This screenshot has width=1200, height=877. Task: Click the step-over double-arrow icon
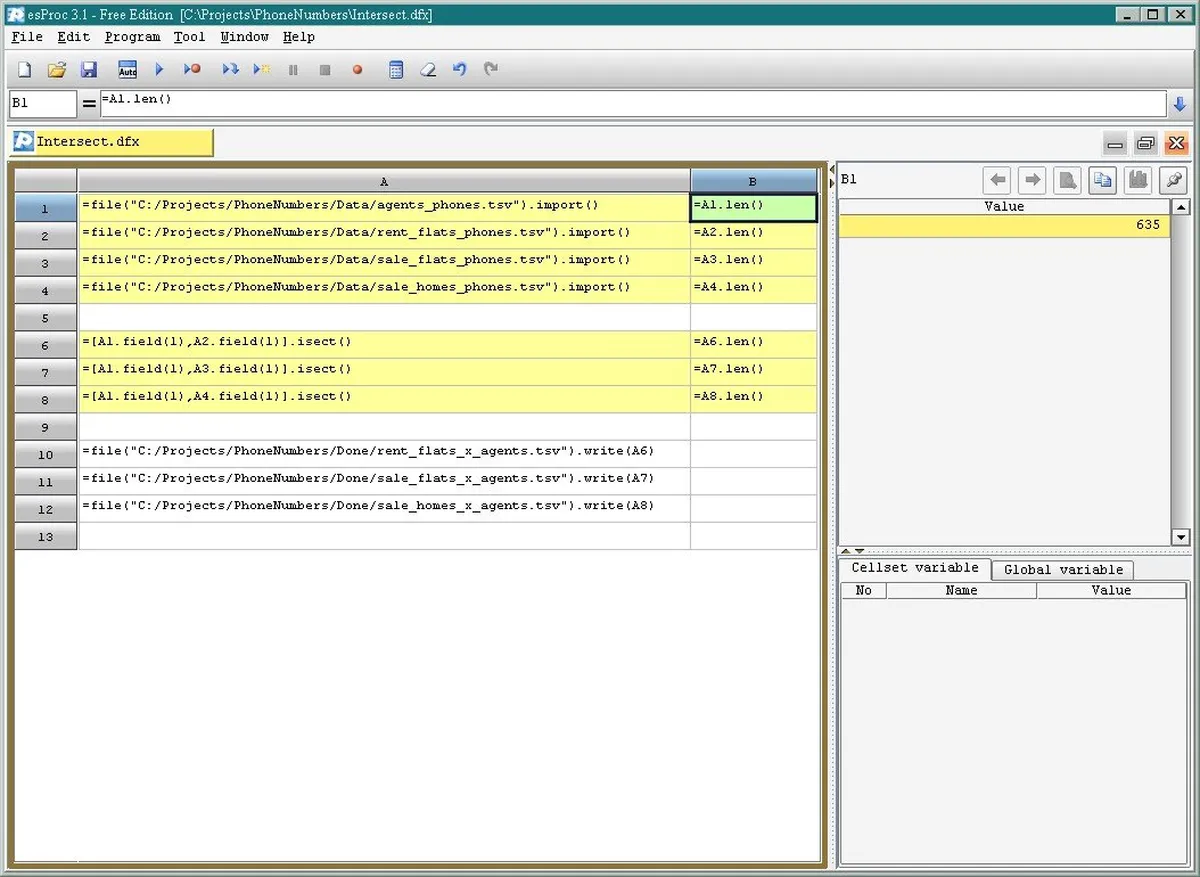(x=230, y=70)
